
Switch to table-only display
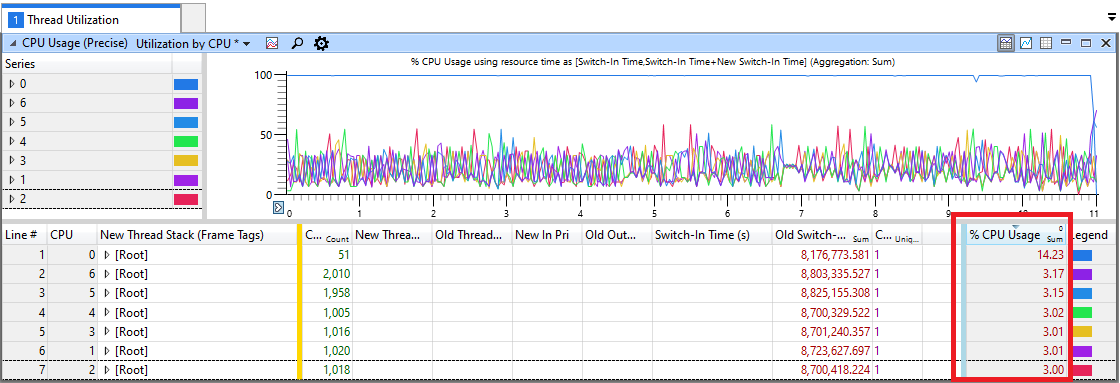(x=1046, y=43)
